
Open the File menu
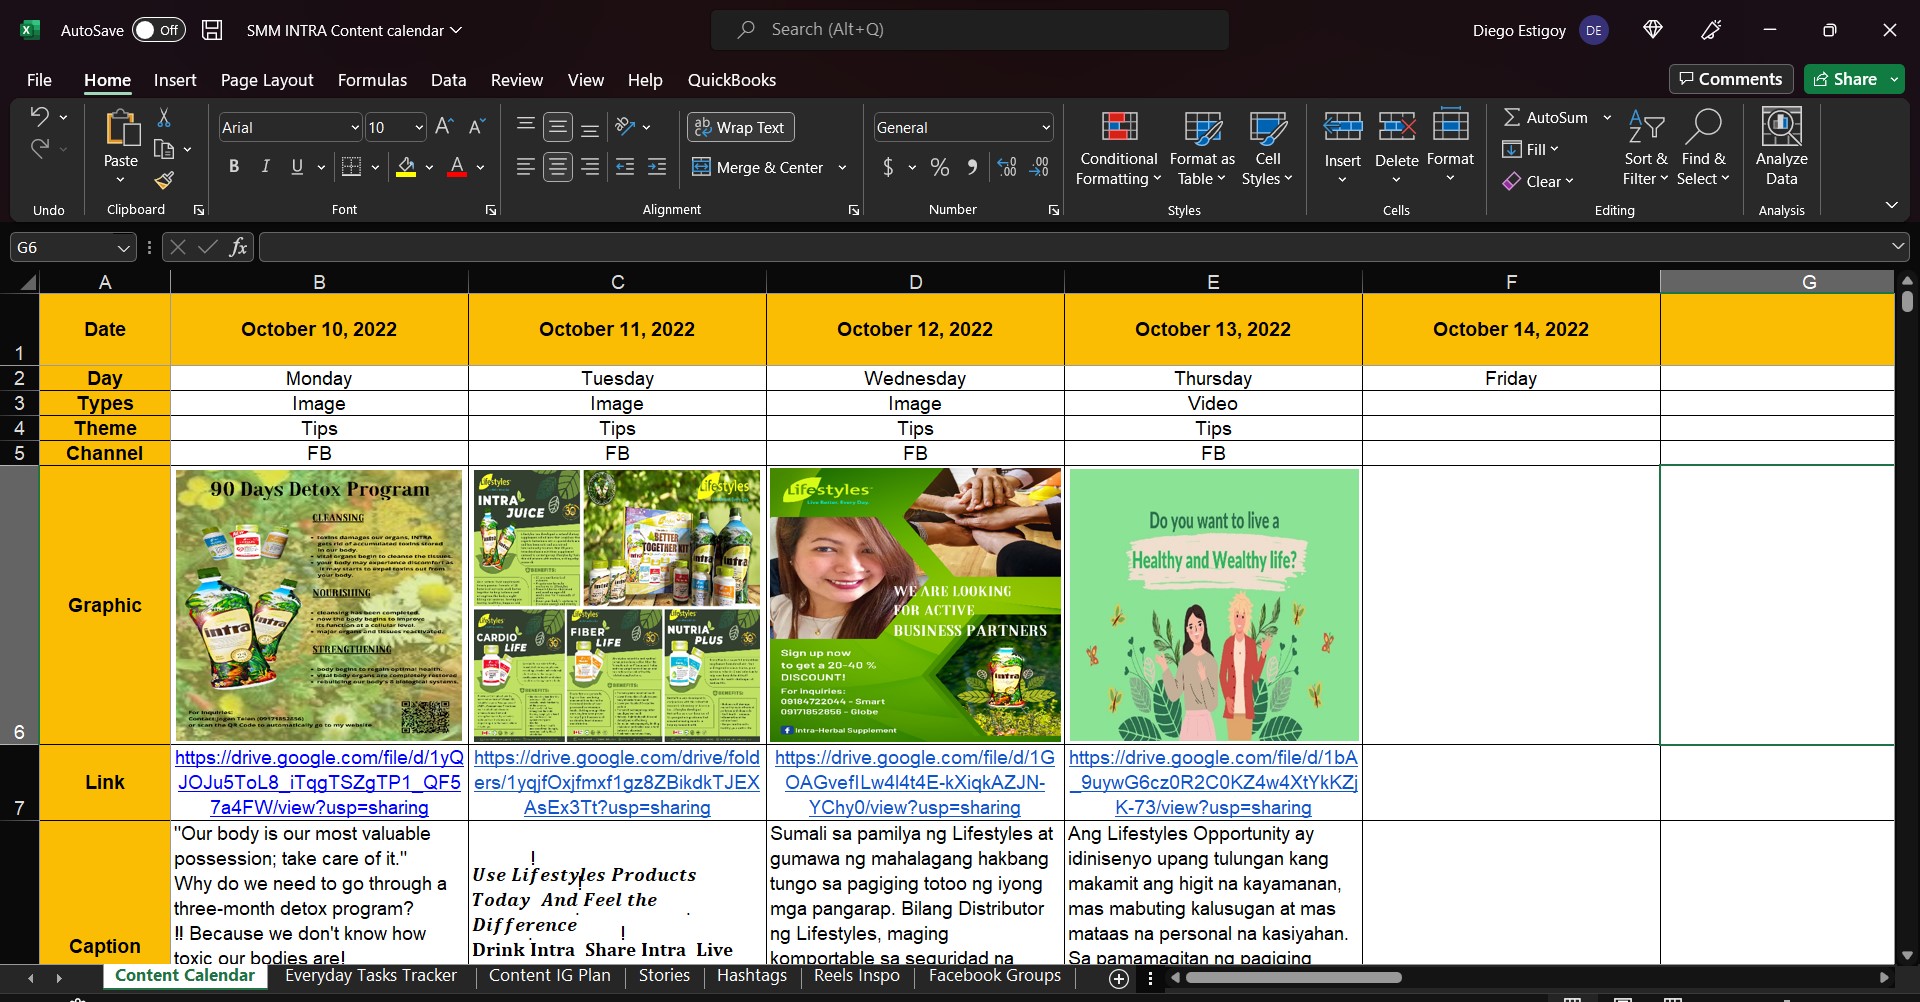click(x=39, y=80)
